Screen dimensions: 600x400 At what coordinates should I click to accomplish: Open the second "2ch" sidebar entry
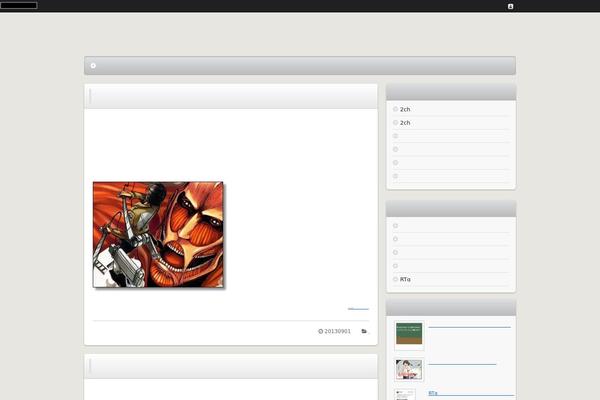pos(405,123)
